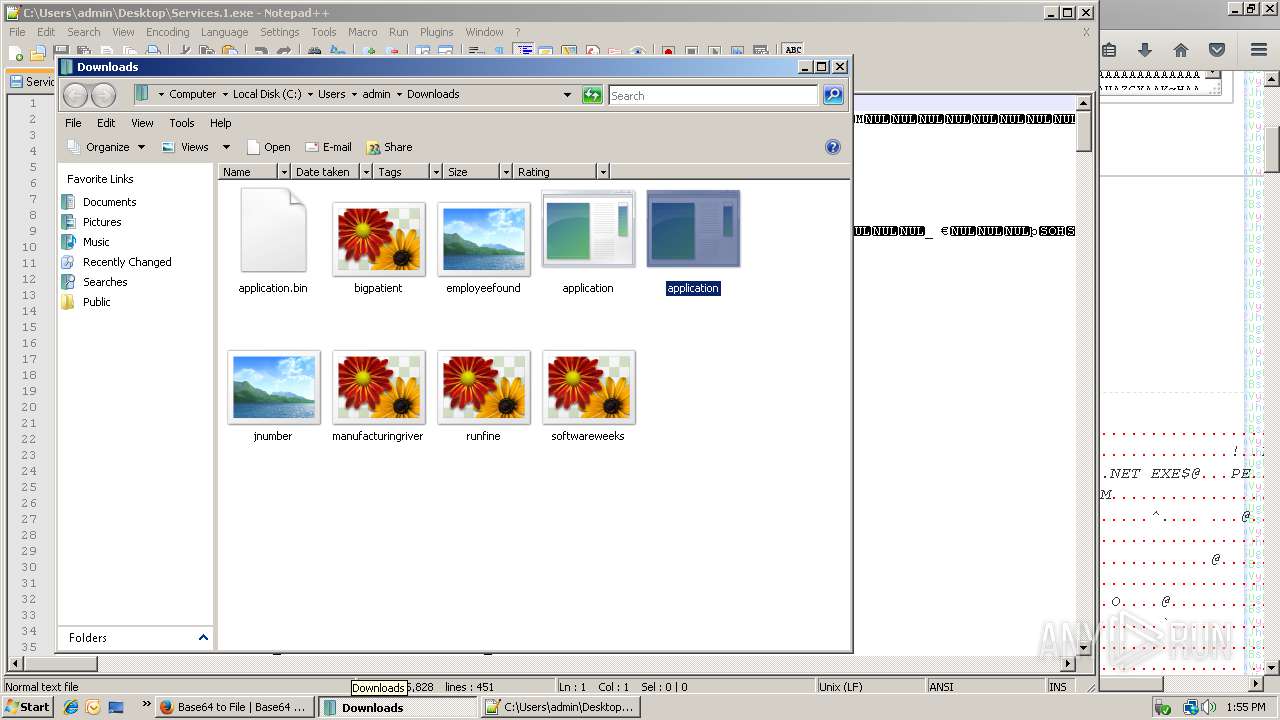The height and width of the screenshot is (720, 1280).
Task: Open Explorer help via blue question icon
Action: 832,147
